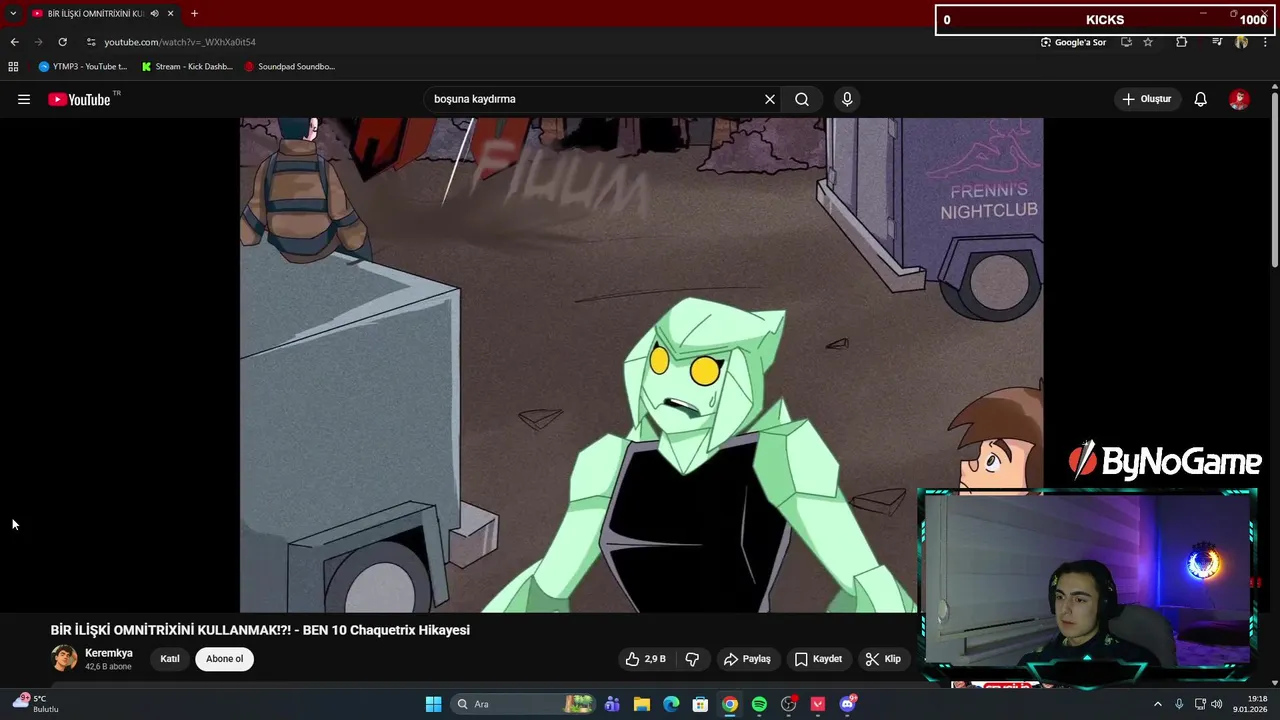Click the Katıl join button

pos(170,659)
